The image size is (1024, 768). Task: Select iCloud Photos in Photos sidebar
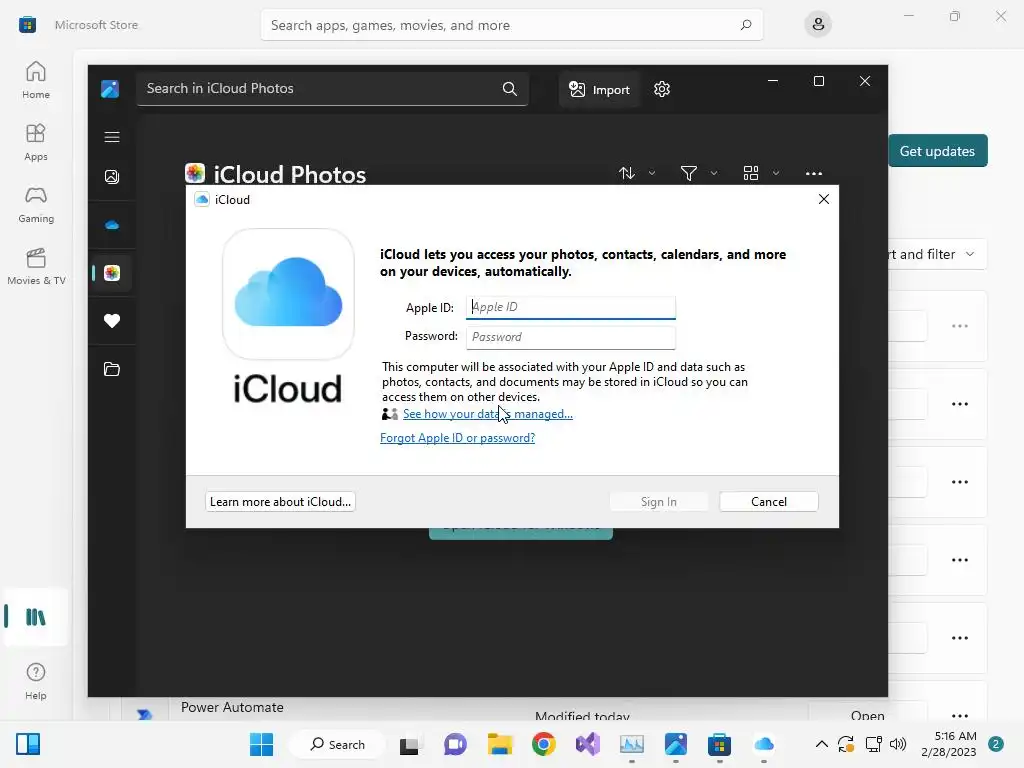click(x=112, y=273)
